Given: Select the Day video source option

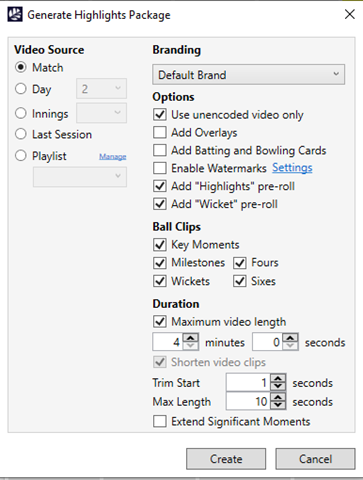Looking at the screenshot, I should [x=21, y=89].
